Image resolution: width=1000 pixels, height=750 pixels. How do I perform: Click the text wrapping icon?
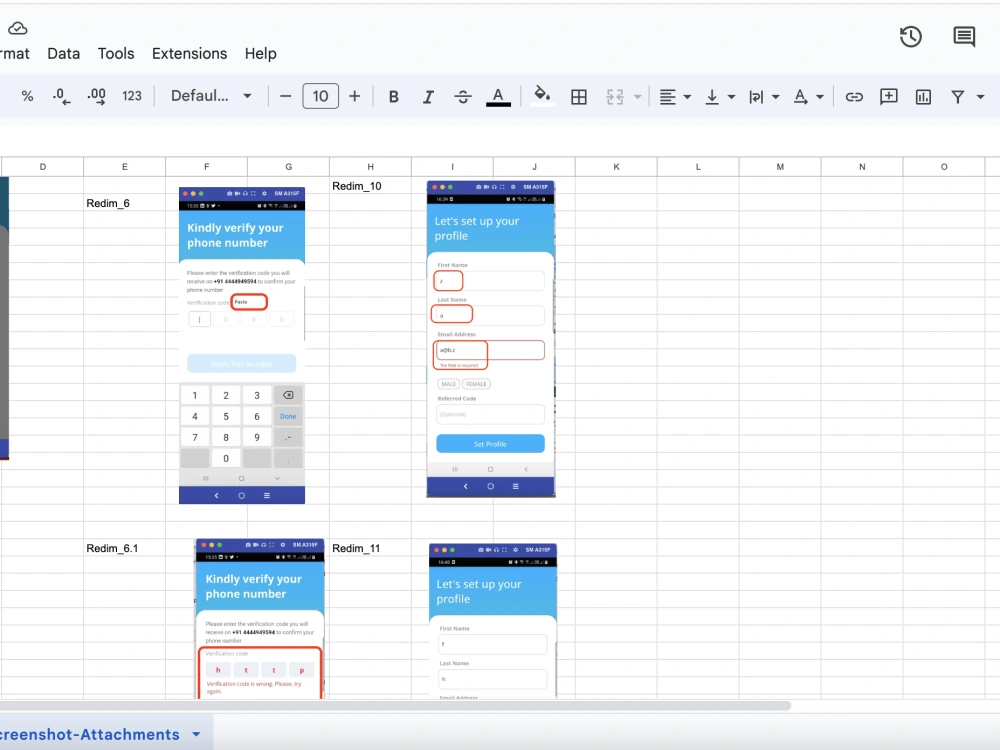tap(756, 97)
